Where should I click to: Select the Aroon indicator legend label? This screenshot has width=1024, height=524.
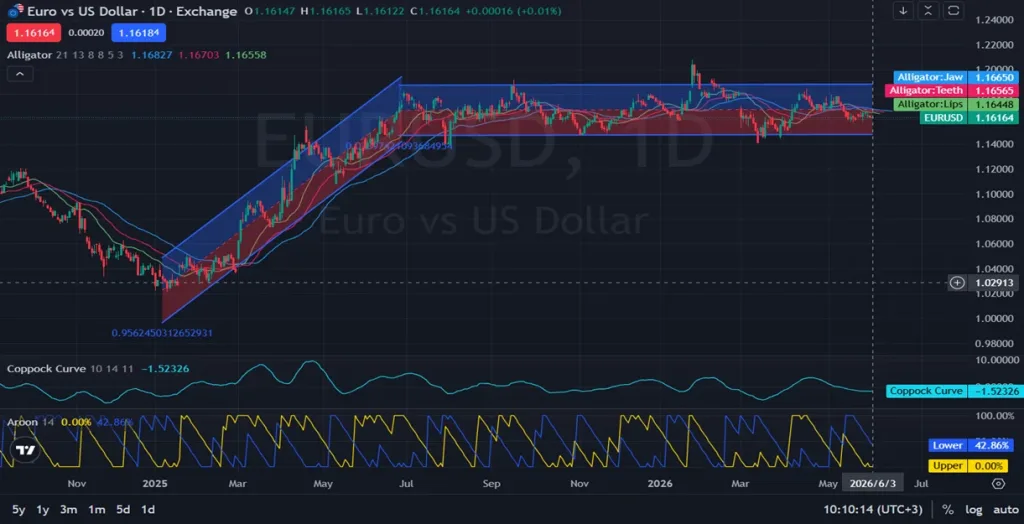21,422
